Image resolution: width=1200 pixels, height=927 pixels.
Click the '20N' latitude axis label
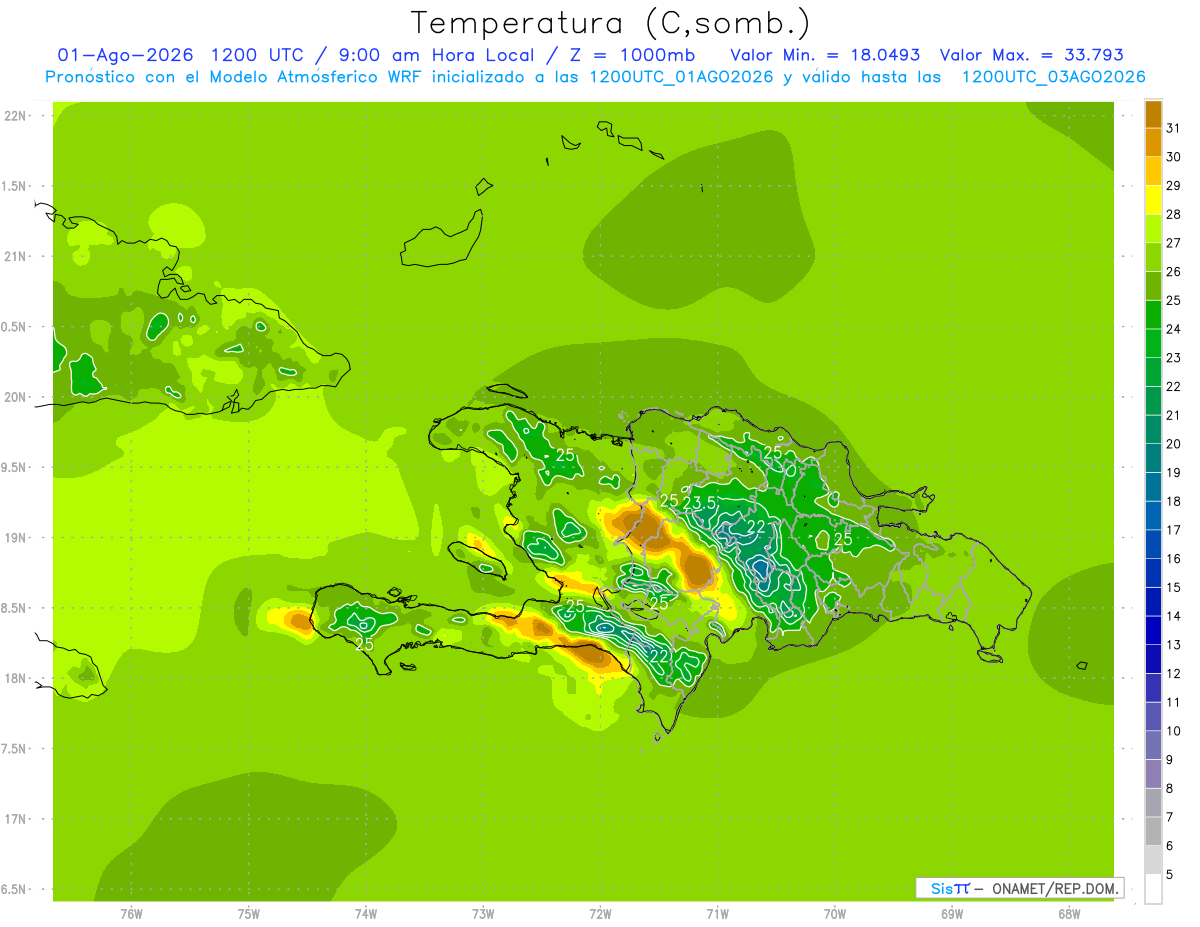tap(16, 398)
